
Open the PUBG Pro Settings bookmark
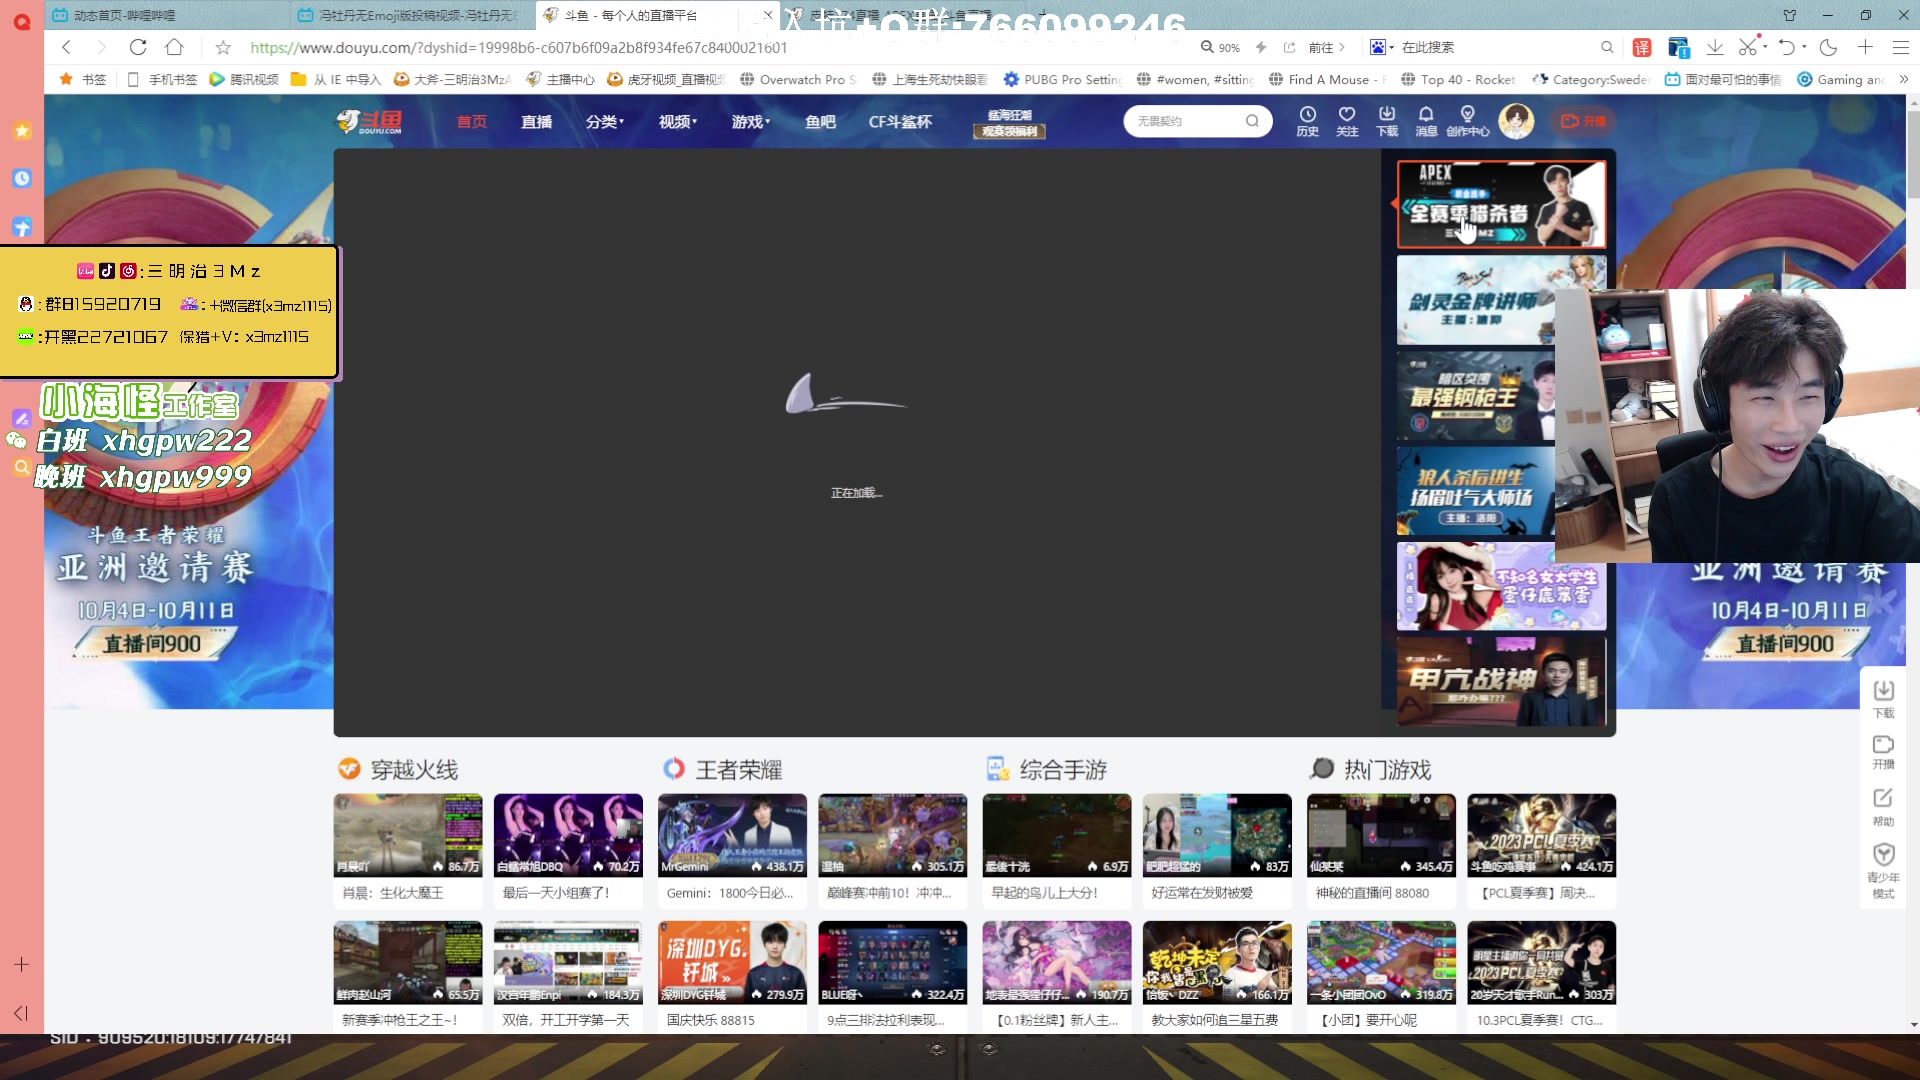pyautogui.click(x=1063, y=79)
